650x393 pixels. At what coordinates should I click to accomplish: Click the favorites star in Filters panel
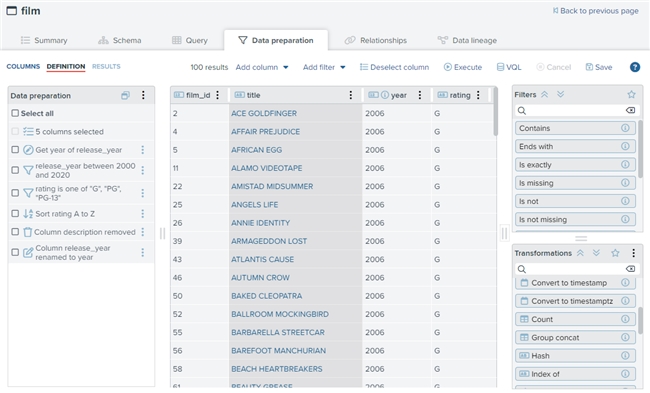point(631,95)
